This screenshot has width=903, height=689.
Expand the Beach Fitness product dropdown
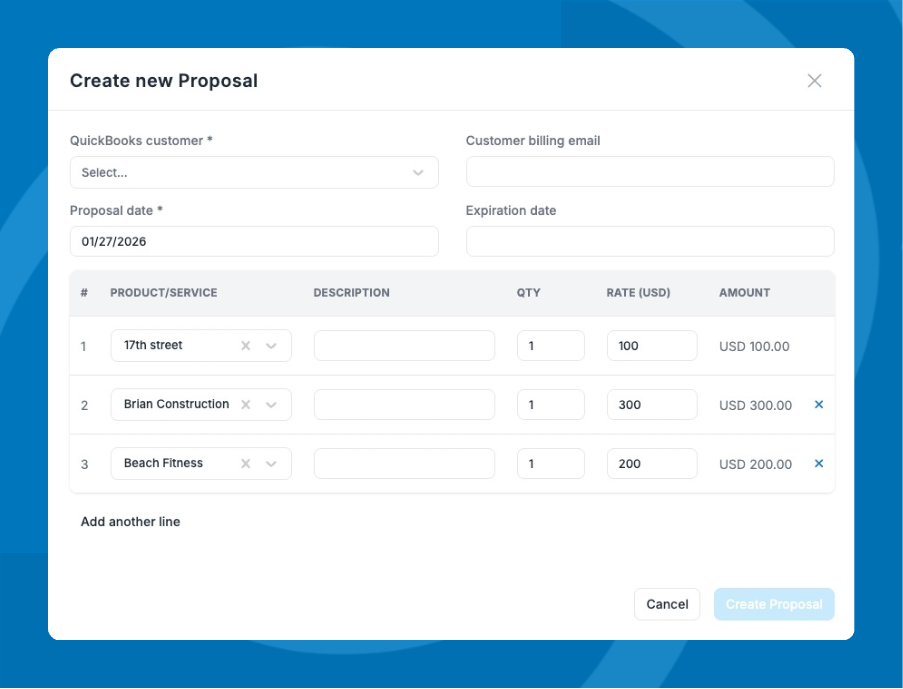tap(271, 464)
